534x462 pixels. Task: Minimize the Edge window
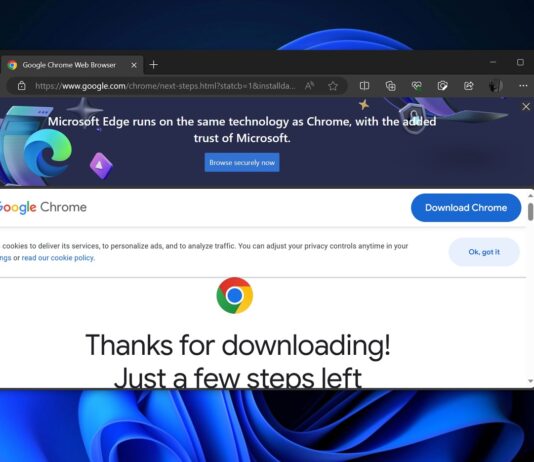click(x=493, y=62)
